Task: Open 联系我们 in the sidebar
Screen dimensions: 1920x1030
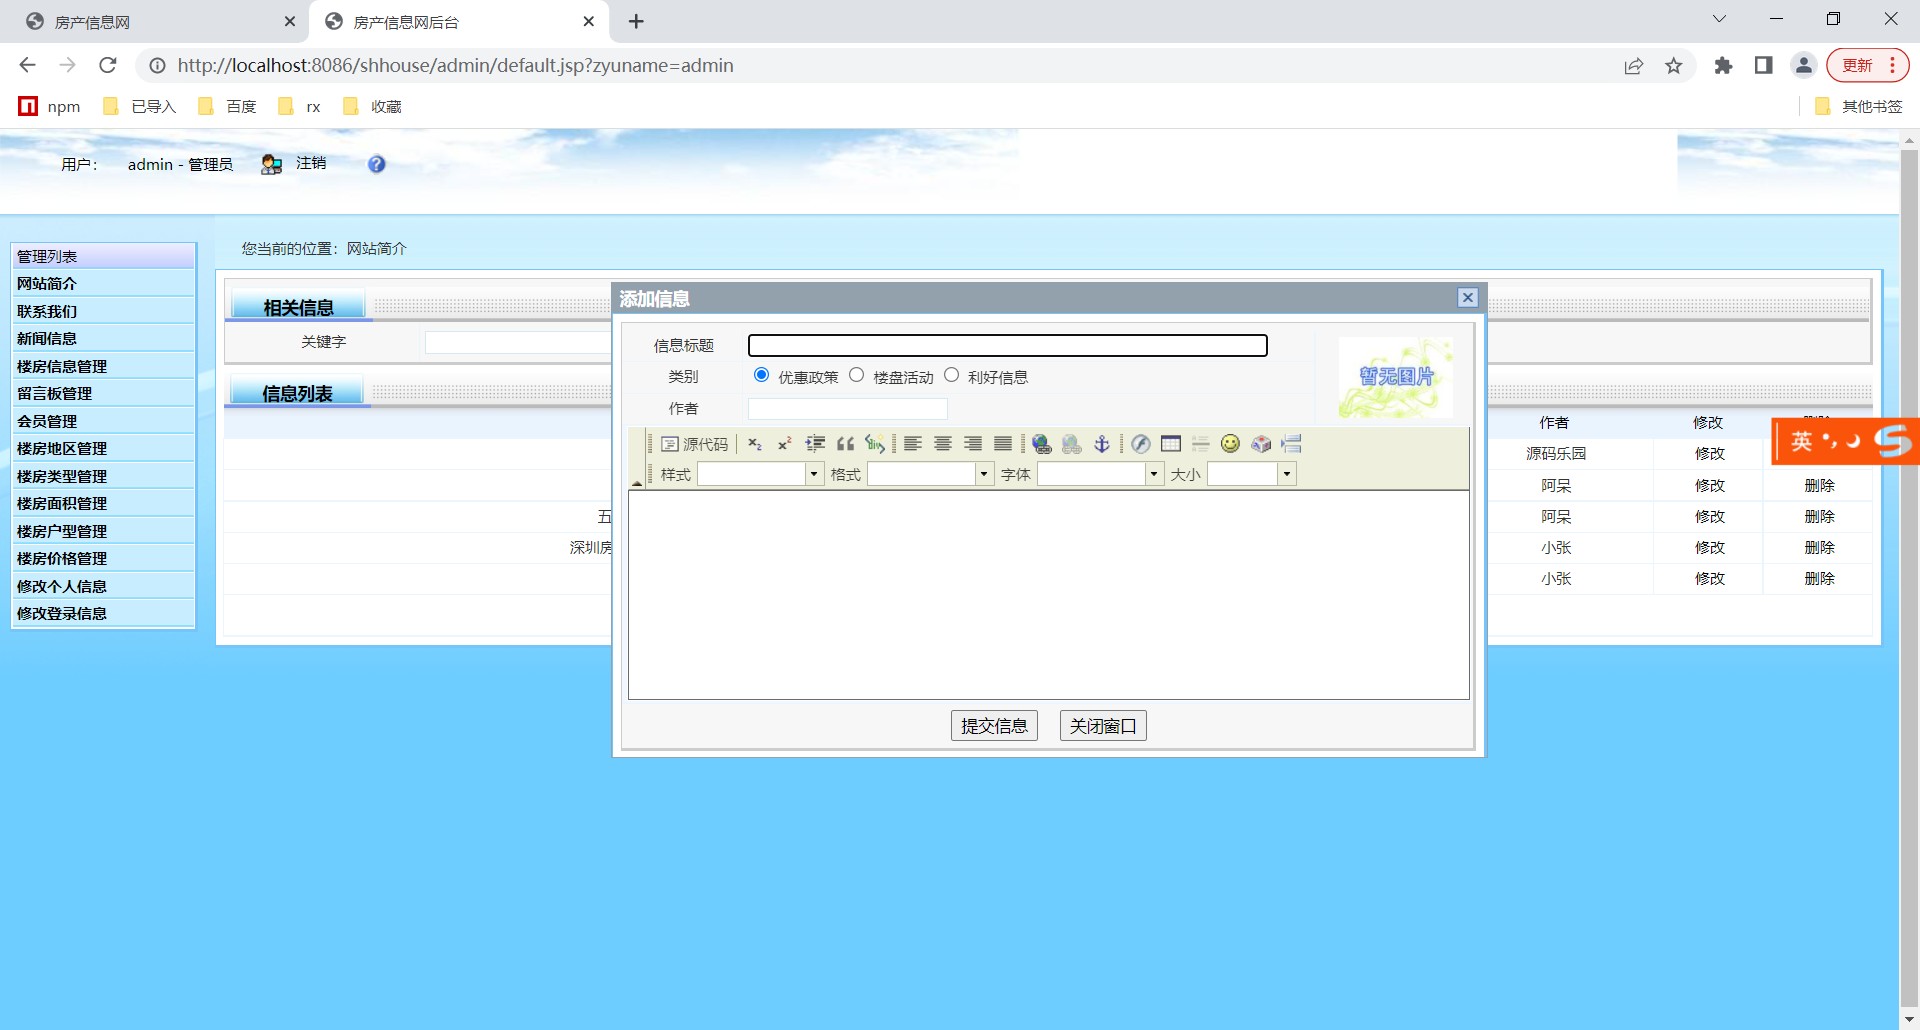Action: click(103, 312)
